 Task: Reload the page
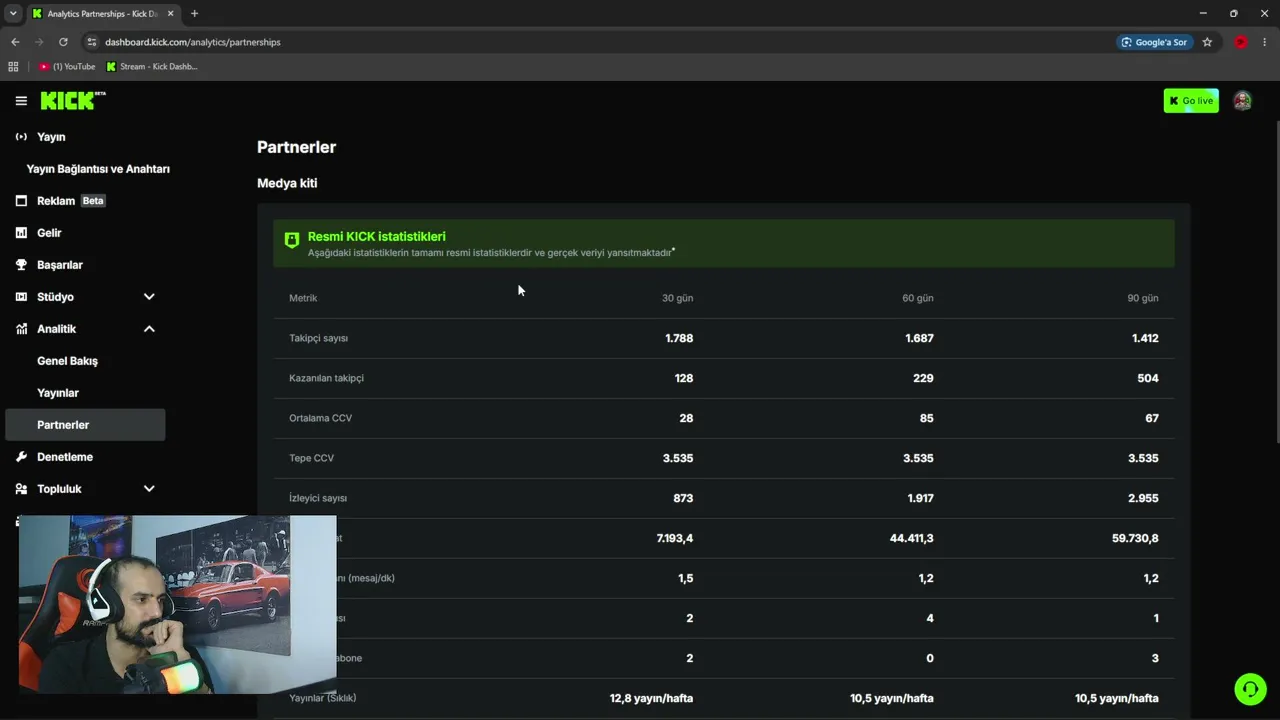click(x=63, y=42)
